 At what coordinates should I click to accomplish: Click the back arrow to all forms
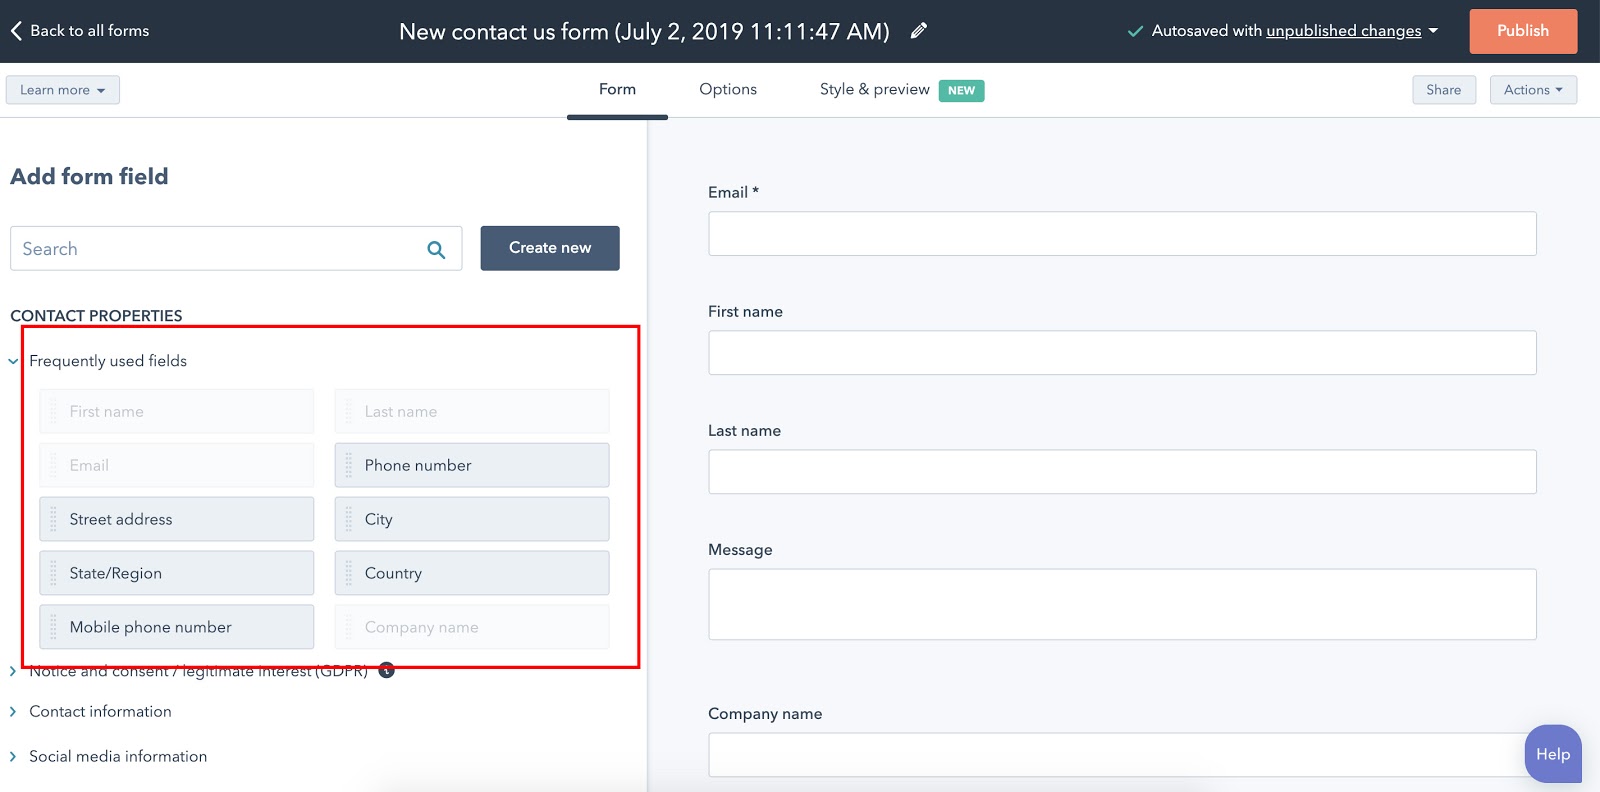[x=16, y=31]
